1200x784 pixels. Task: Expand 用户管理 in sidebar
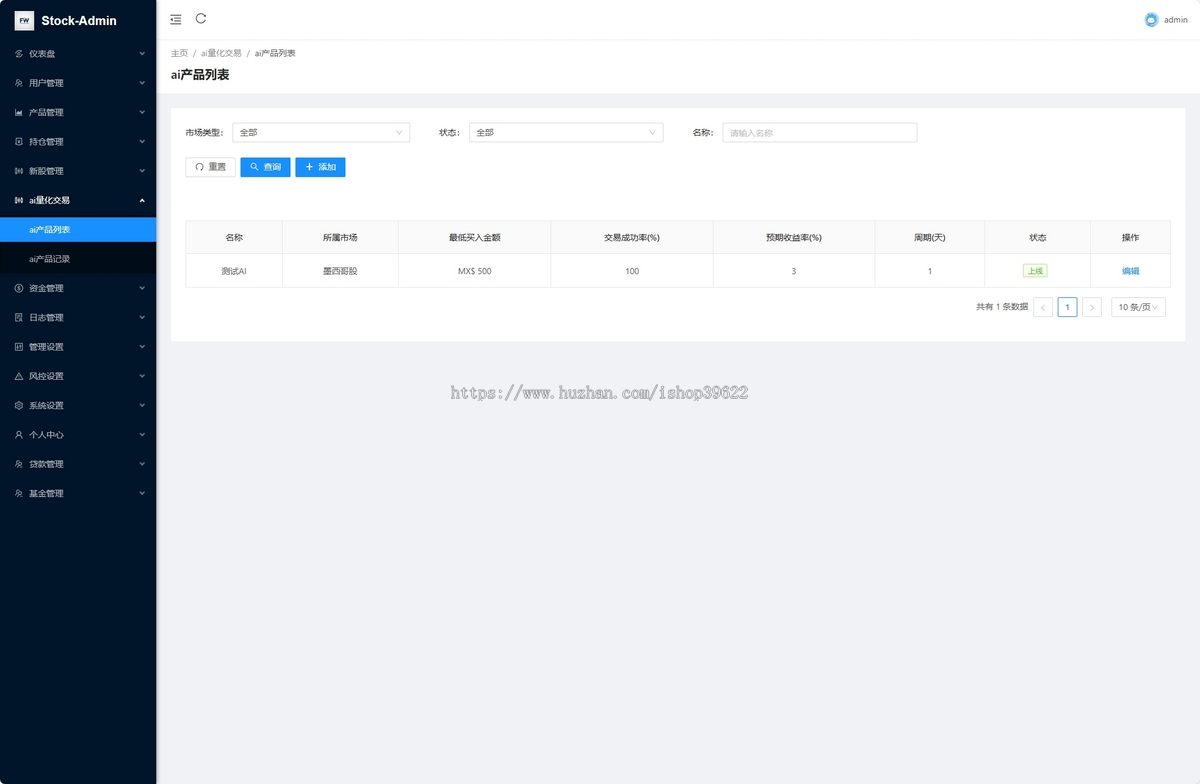(78, 83)
